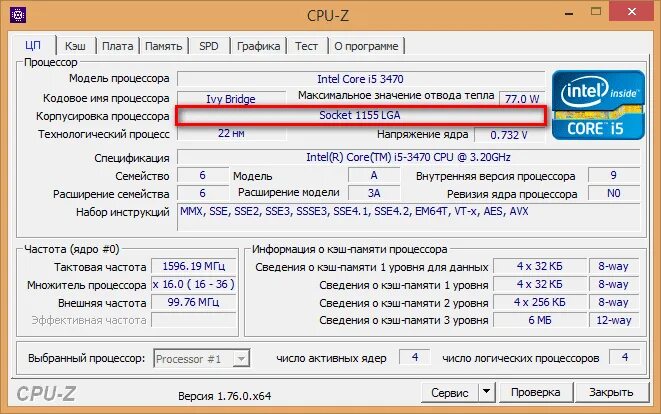Click the i5-3470 CPU @ 3.20GHz specification
Image resolution: width=661 pixels, height=414 pixels.
coord(408,157)
